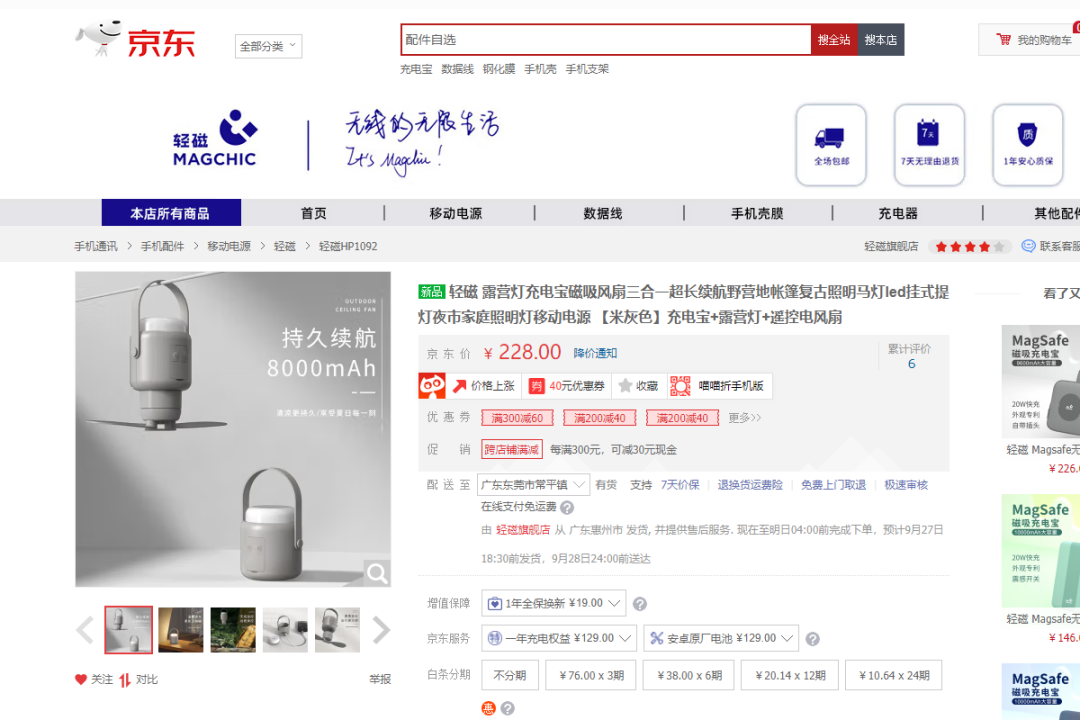Click the 手机通讯 breadcrumb

pyautogui.click(x=96, y=246)
